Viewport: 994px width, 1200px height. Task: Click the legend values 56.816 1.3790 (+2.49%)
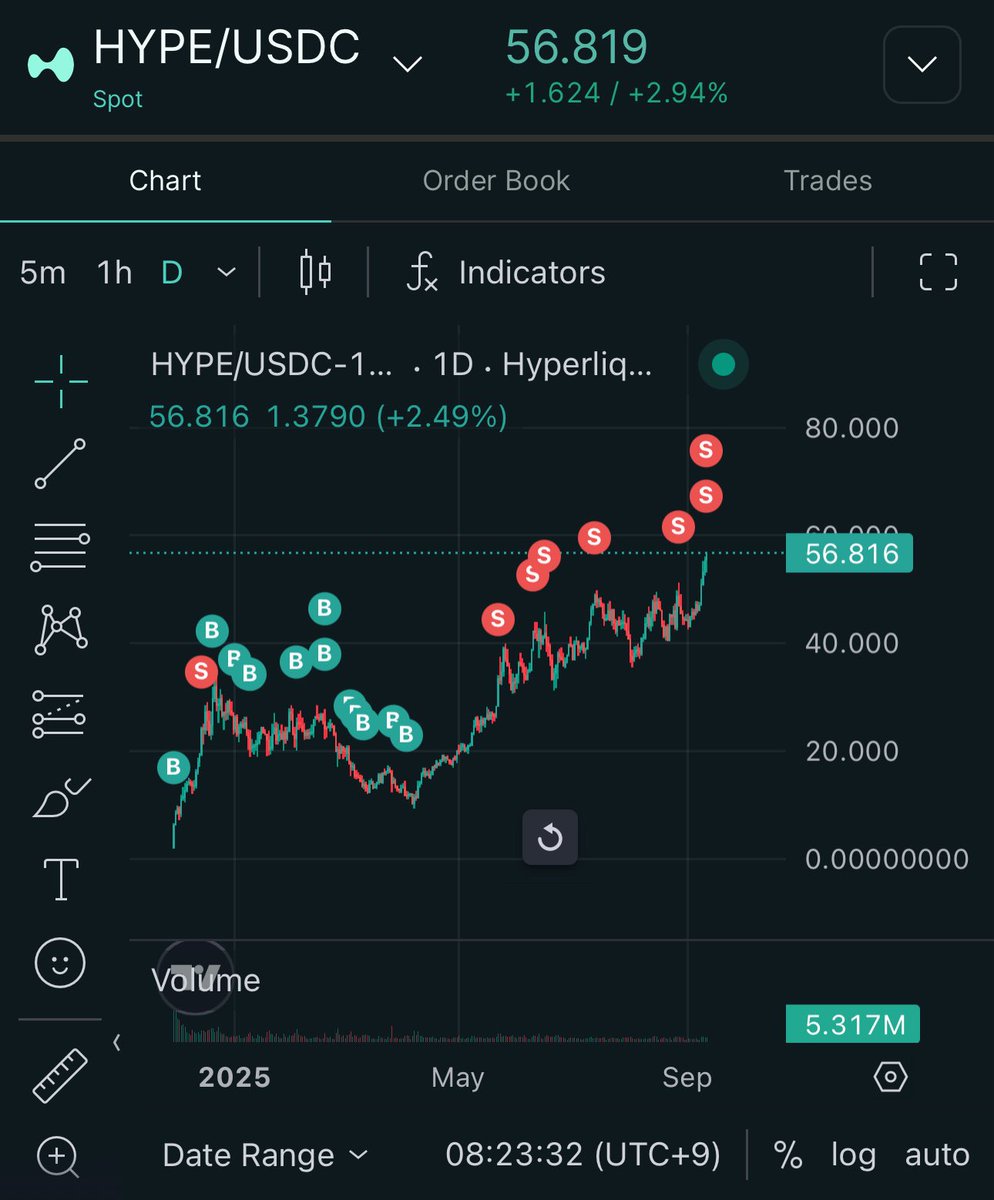click(x=328, y=416)
